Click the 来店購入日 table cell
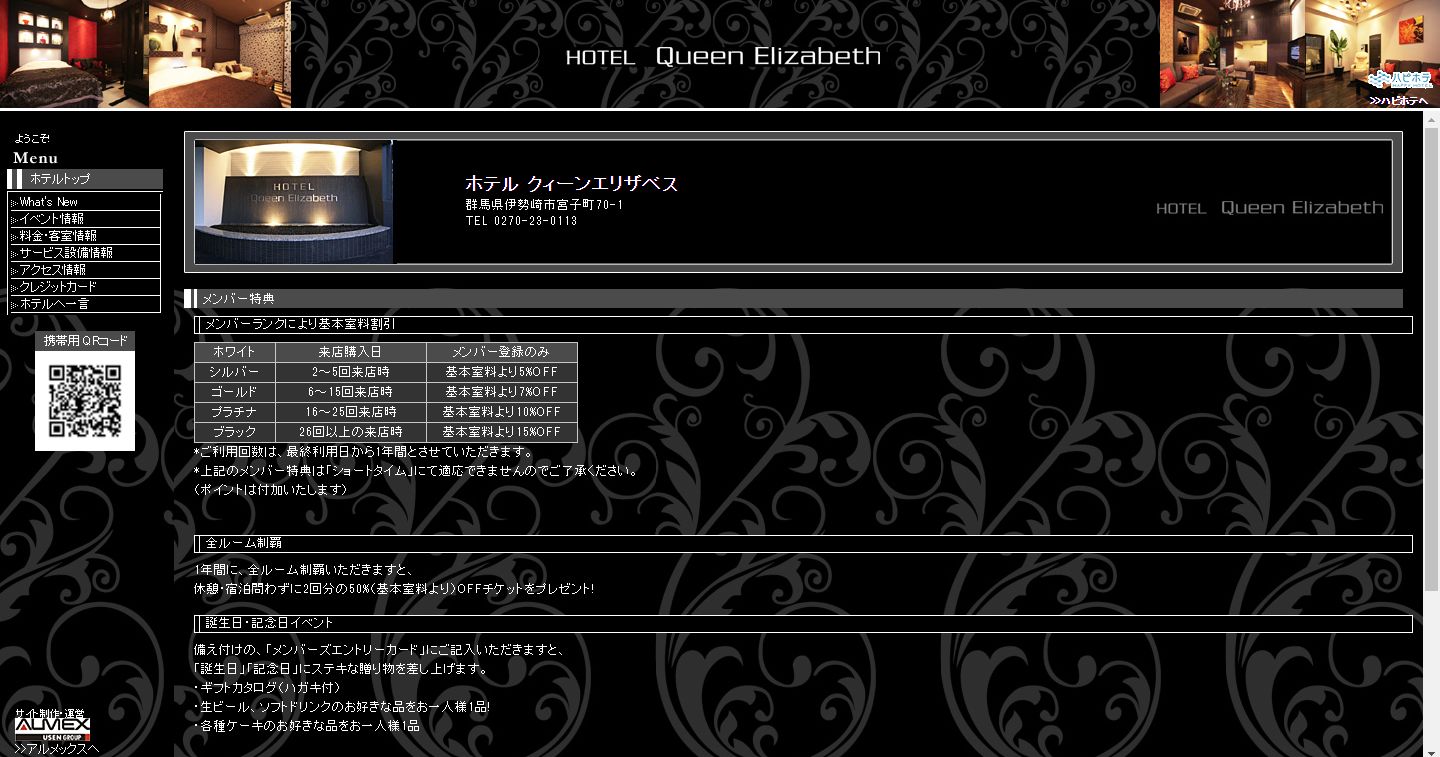Image resolution: width=1440 pixels, height=757 pixels. pos(351,352)
